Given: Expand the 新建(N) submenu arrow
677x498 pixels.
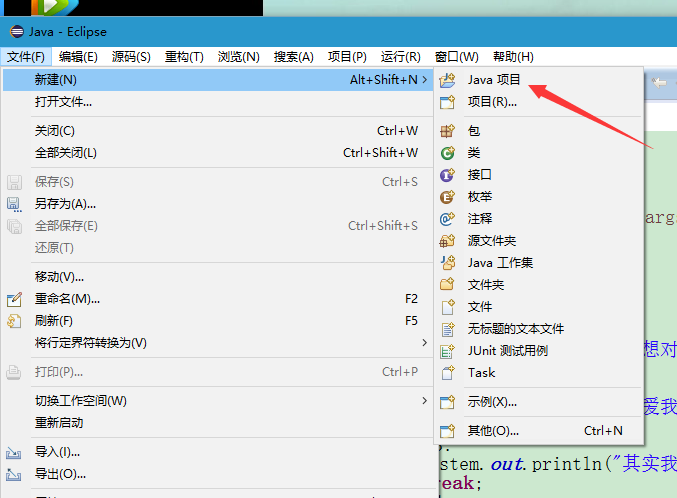Looking at the screenshot, I should pyautogui.click(x=425, y=80).
